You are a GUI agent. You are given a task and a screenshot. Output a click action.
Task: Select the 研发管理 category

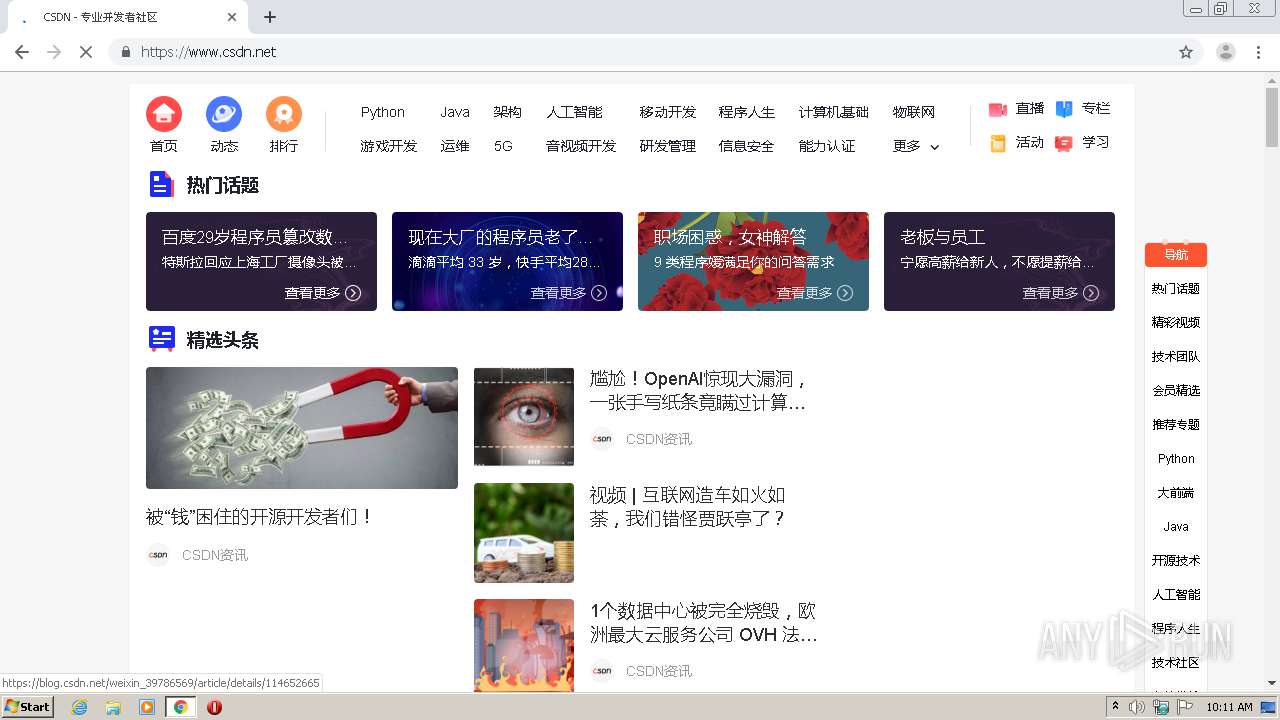pyautogui.click(x=668, y=146)
